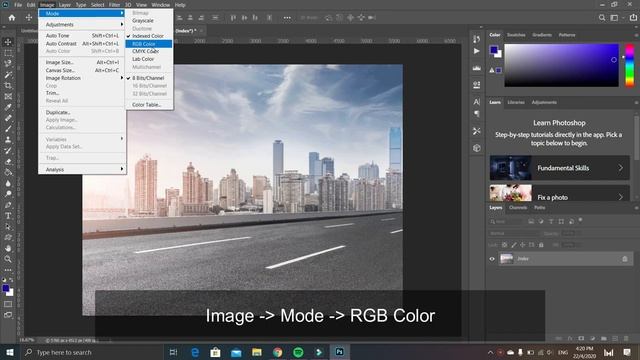Click the Share icon at top right
This screenshot has width=640, height=360.
tap(633, 18)
